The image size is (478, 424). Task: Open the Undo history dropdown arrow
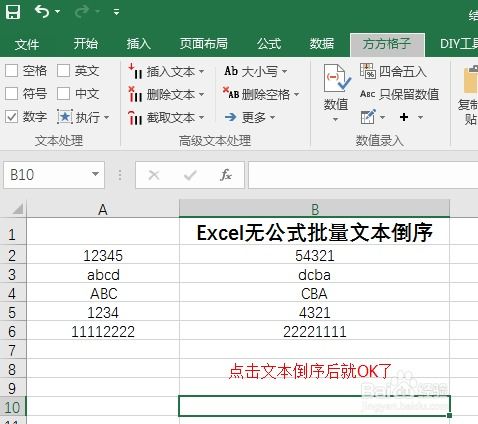coord(58,12)
